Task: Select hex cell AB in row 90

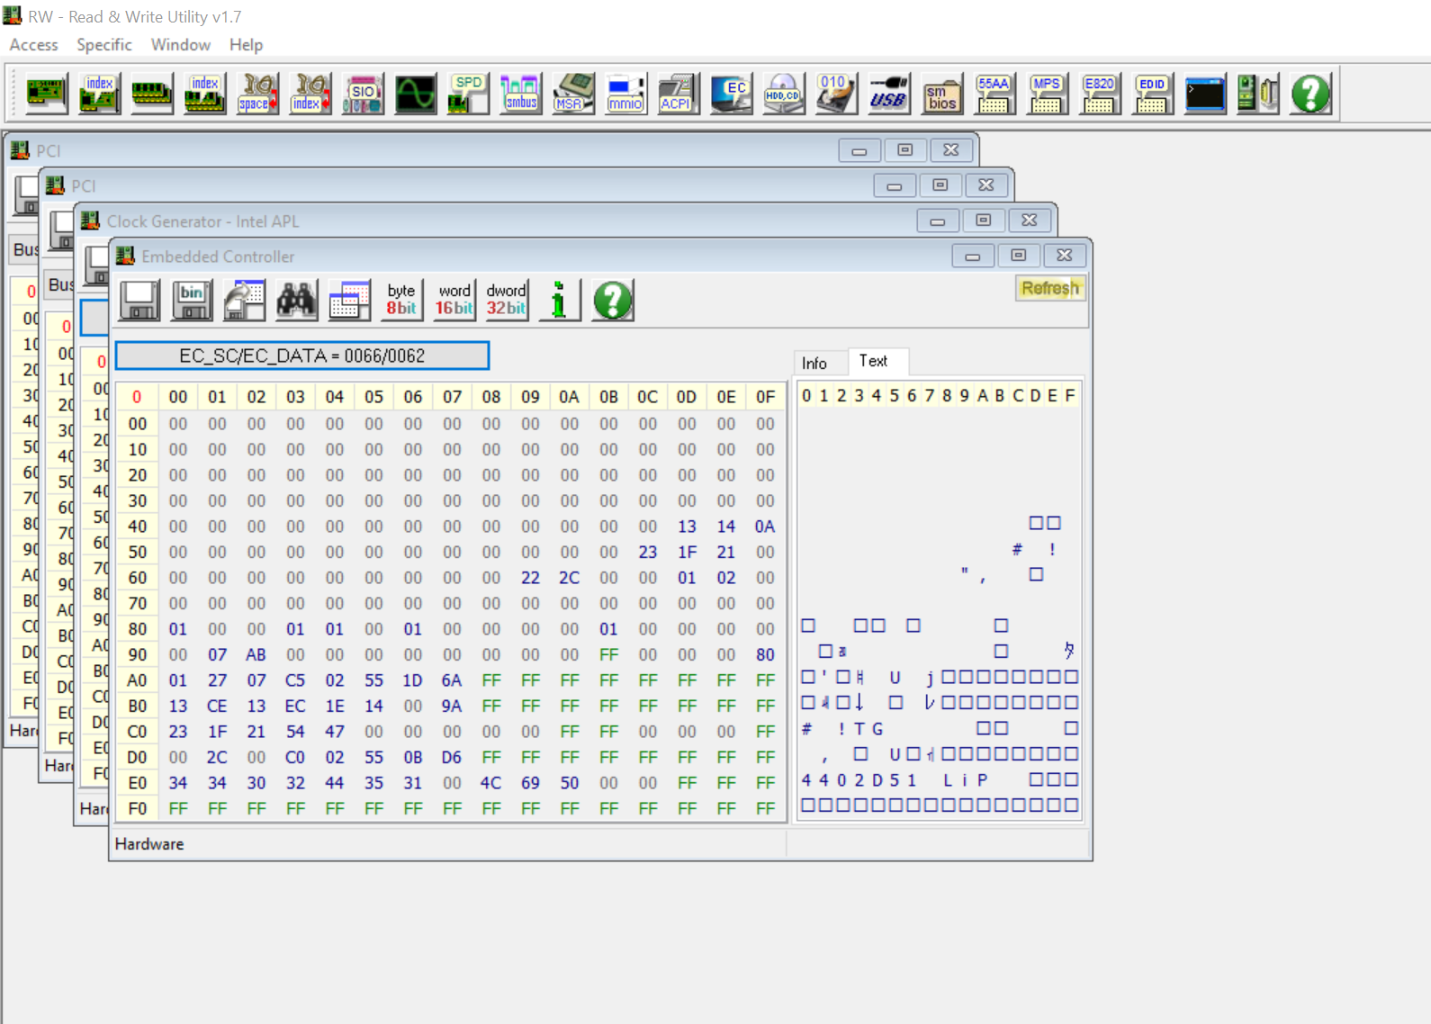Action: [x=256, y=655]
